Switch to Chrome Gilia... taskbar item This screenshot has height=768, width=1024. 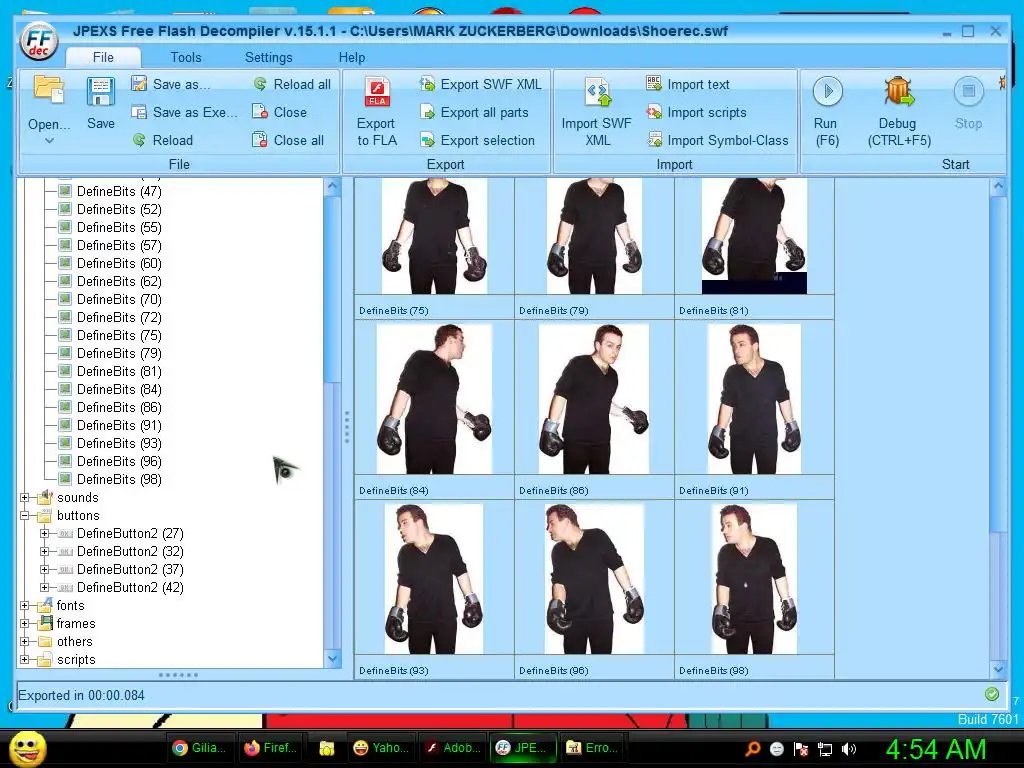pos(199,748)
